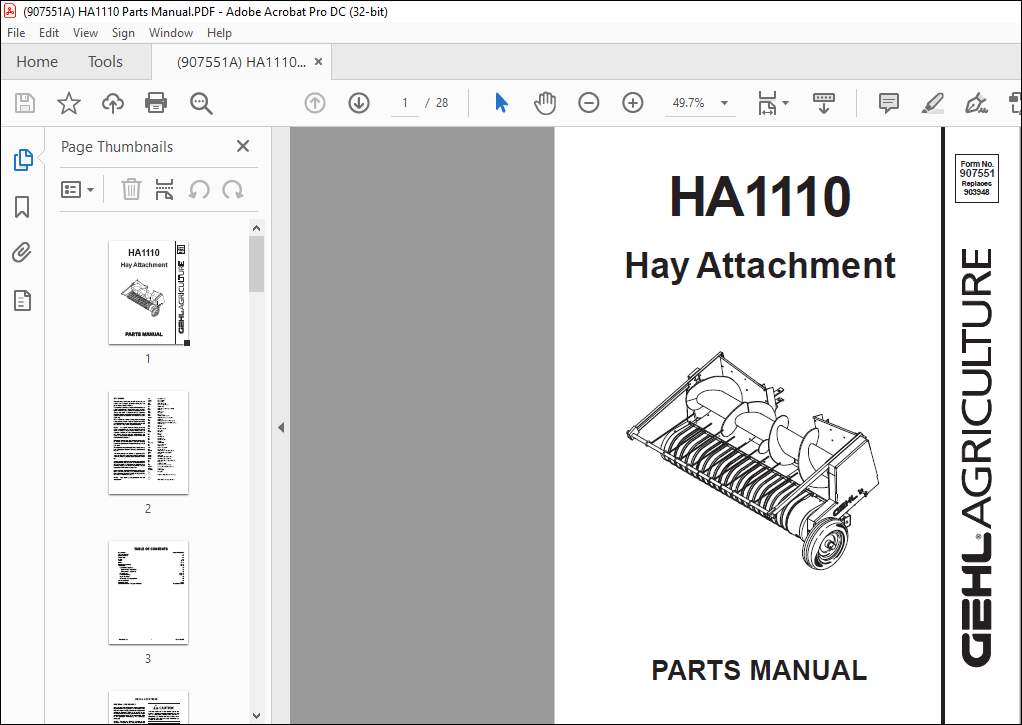Click thumbnail panel scroll down arrow
The image size is (1022, 725).
(x=256, y=716)
